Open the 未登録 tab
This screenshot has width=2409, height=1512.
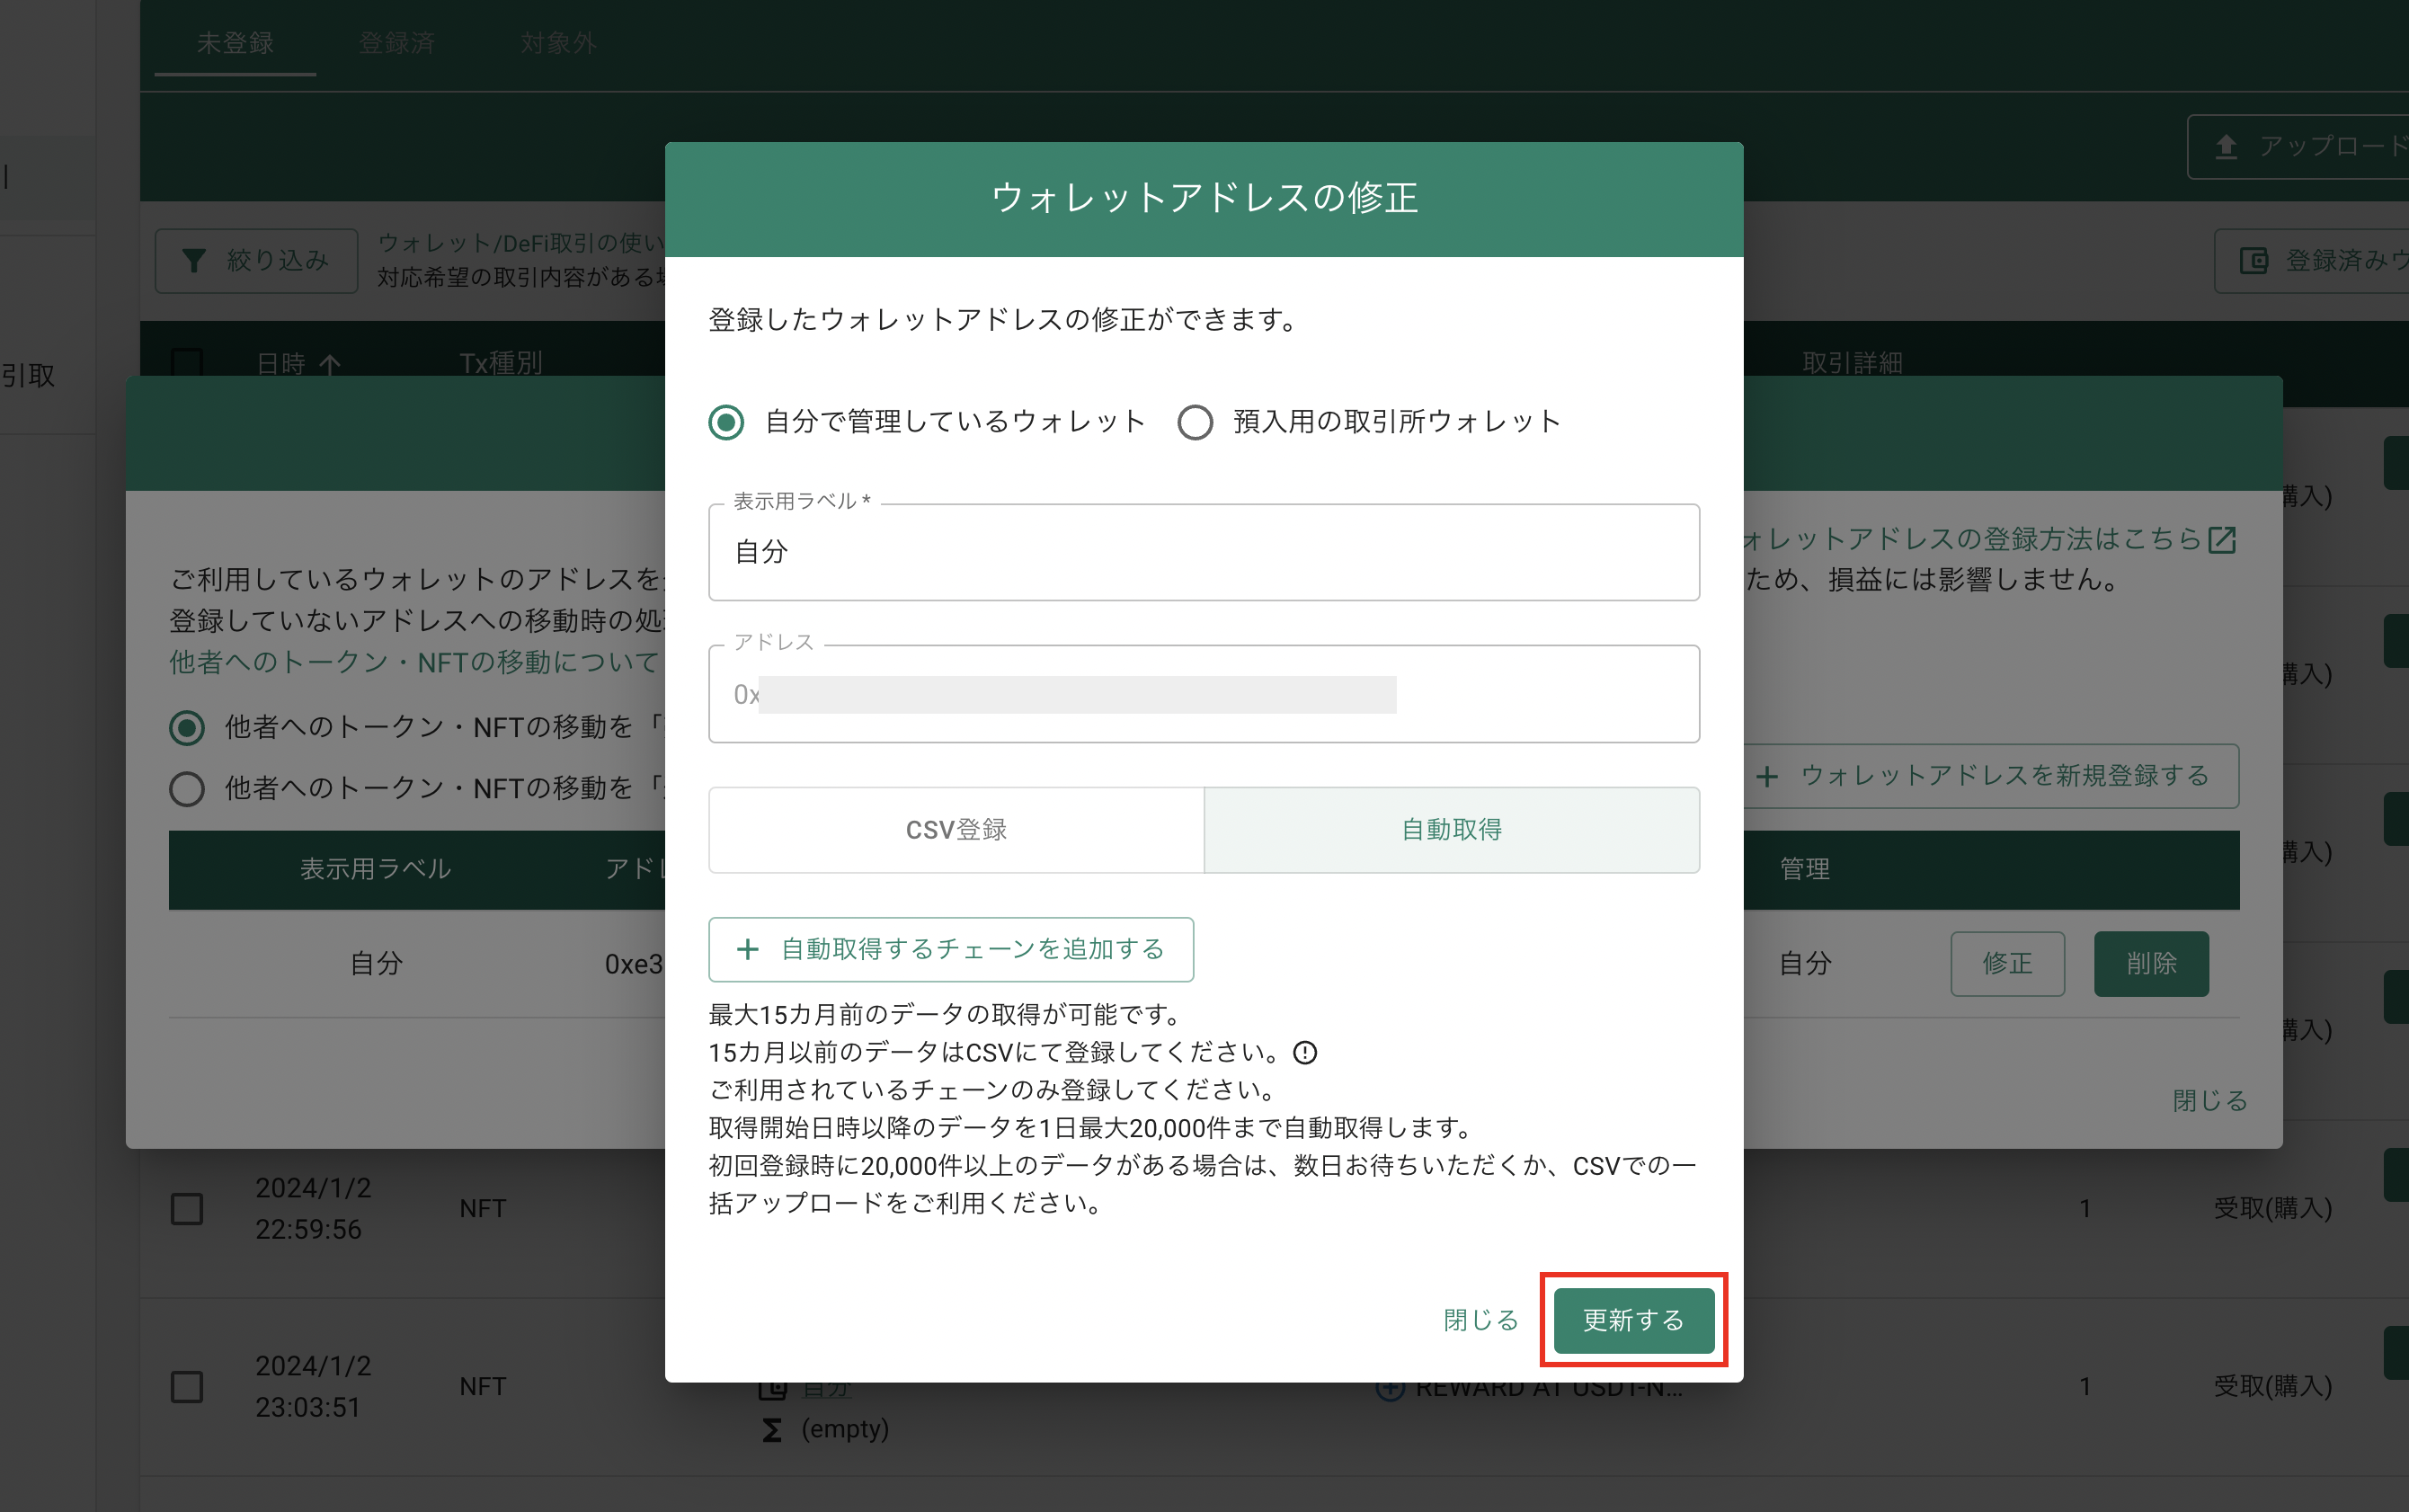235,43
